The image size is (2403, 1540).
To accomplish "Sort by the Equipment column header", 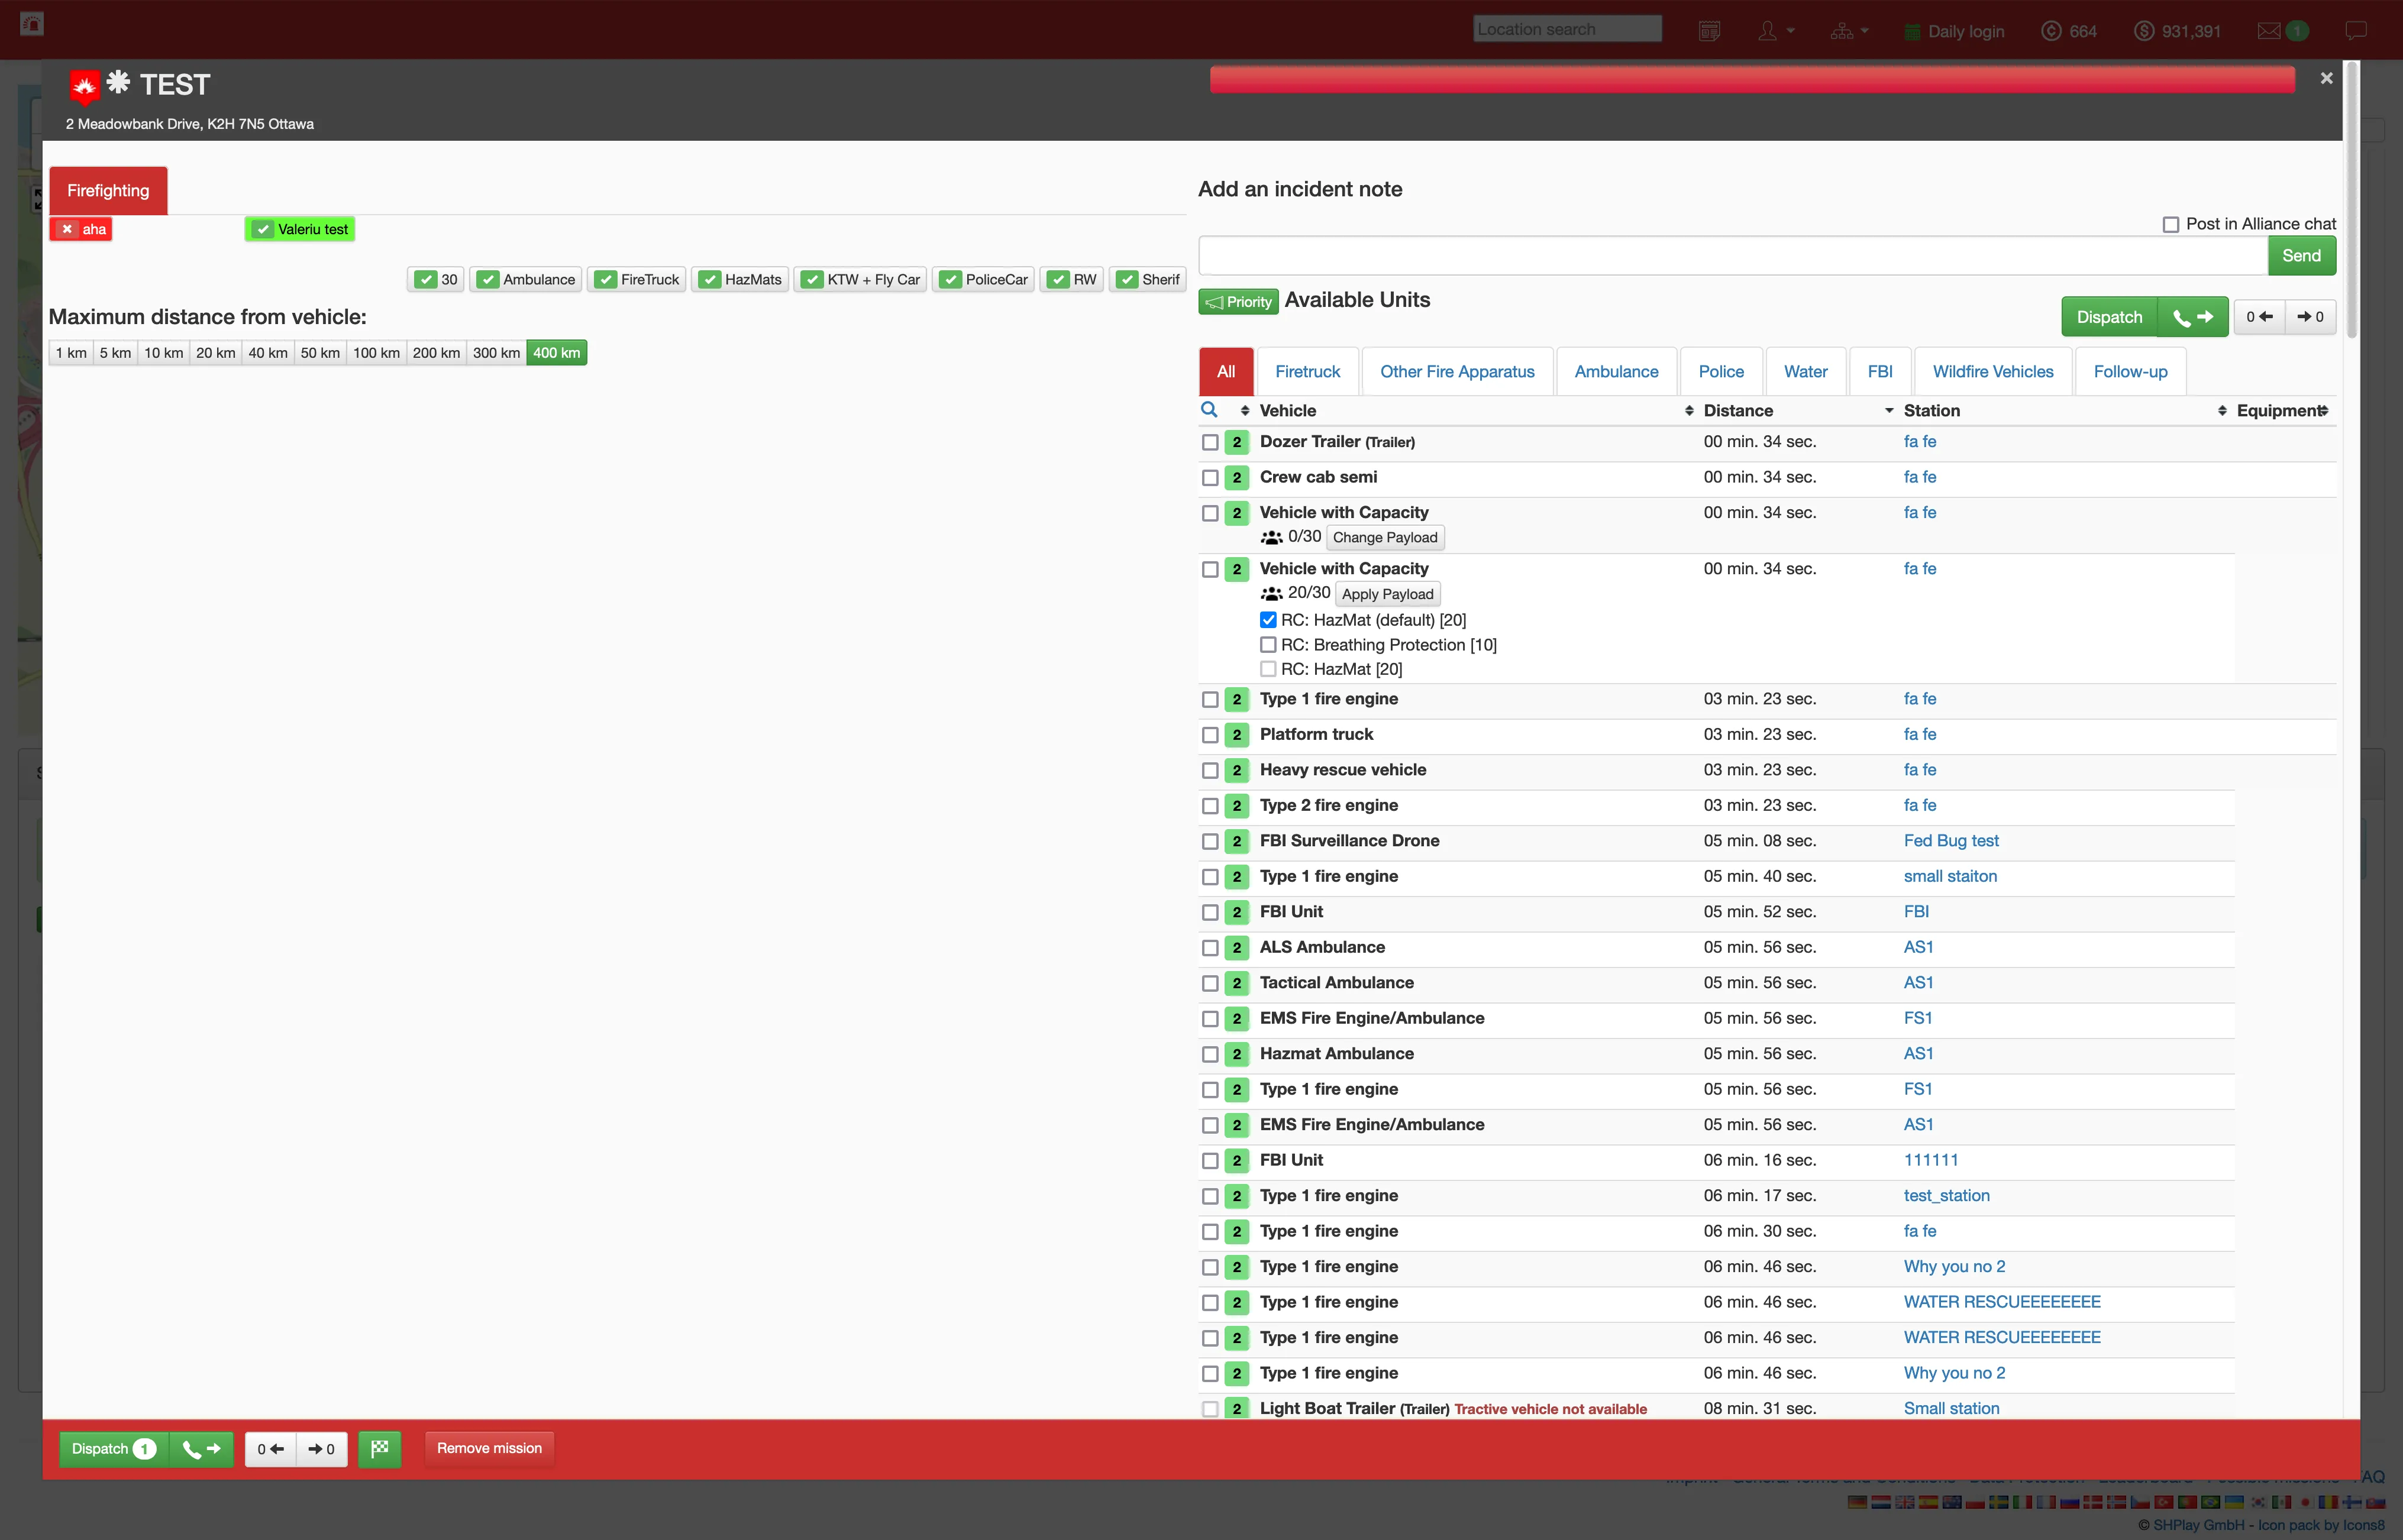I will 2279,410.
